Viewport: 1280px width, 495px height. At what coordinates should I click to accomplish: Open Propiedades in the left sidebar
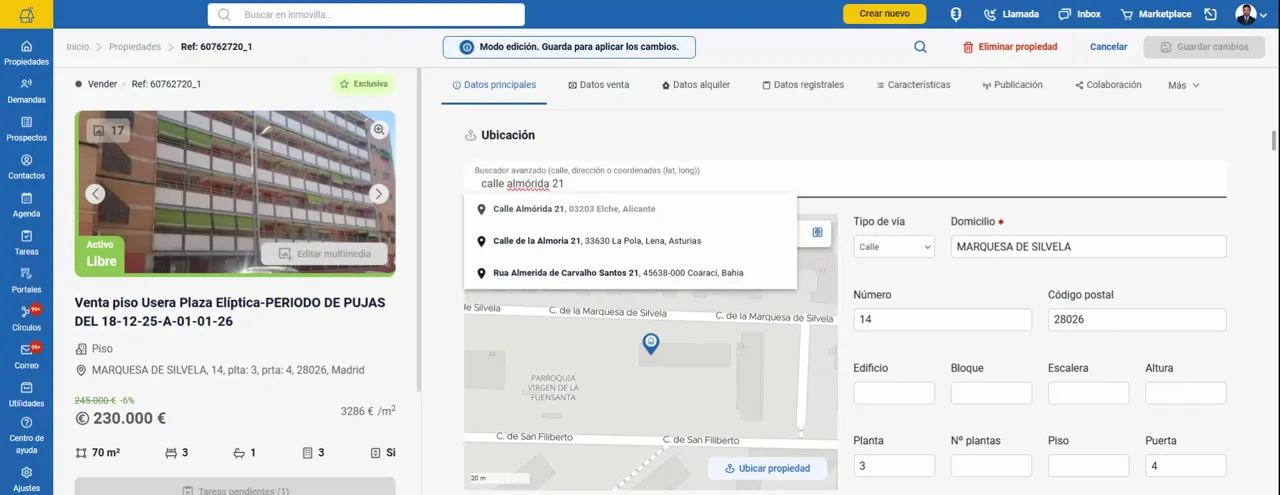pos(26,53)
